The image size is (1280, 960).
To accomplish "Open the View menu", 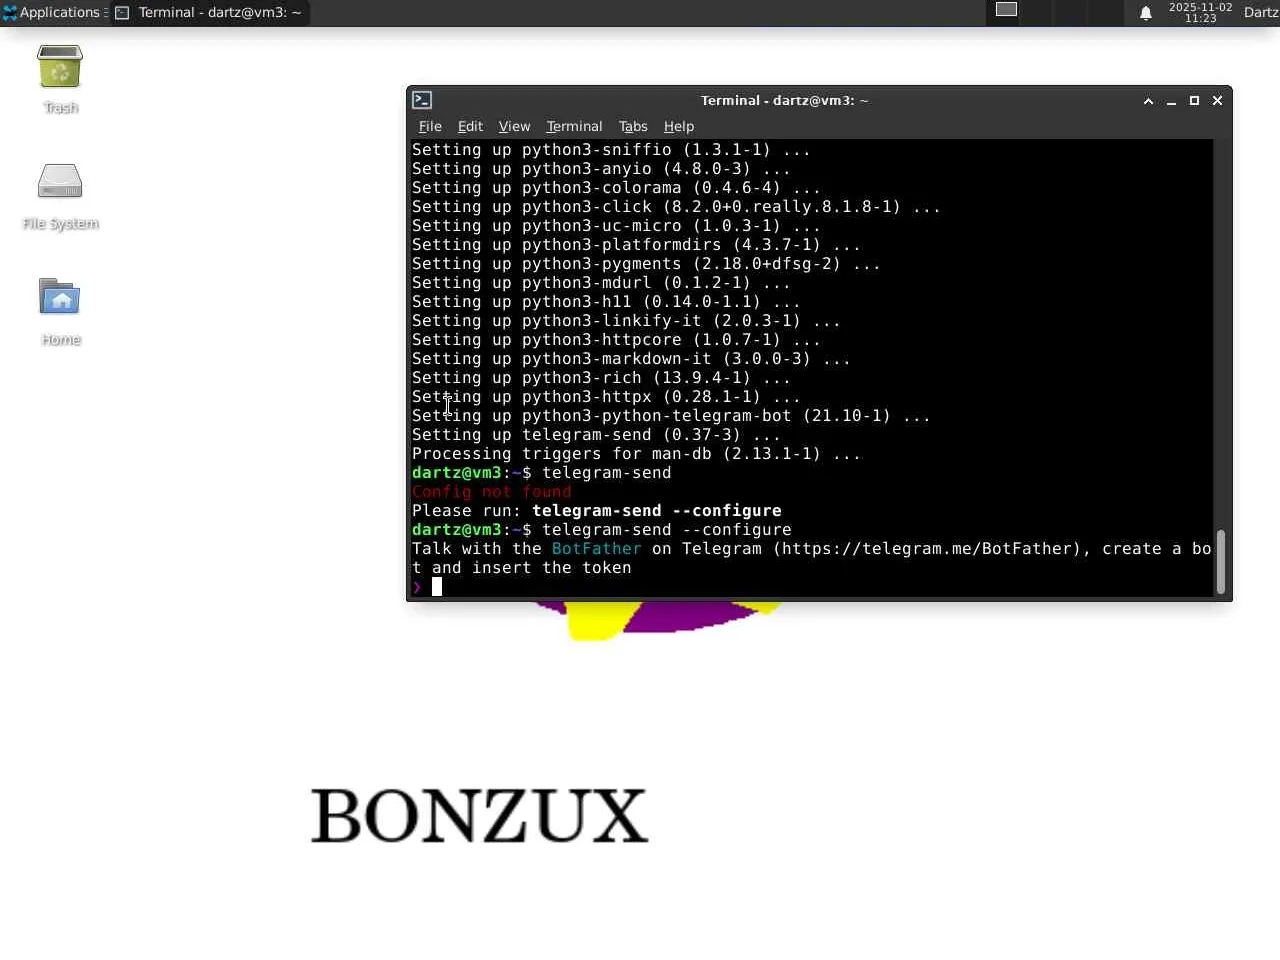I will point(514,126).
